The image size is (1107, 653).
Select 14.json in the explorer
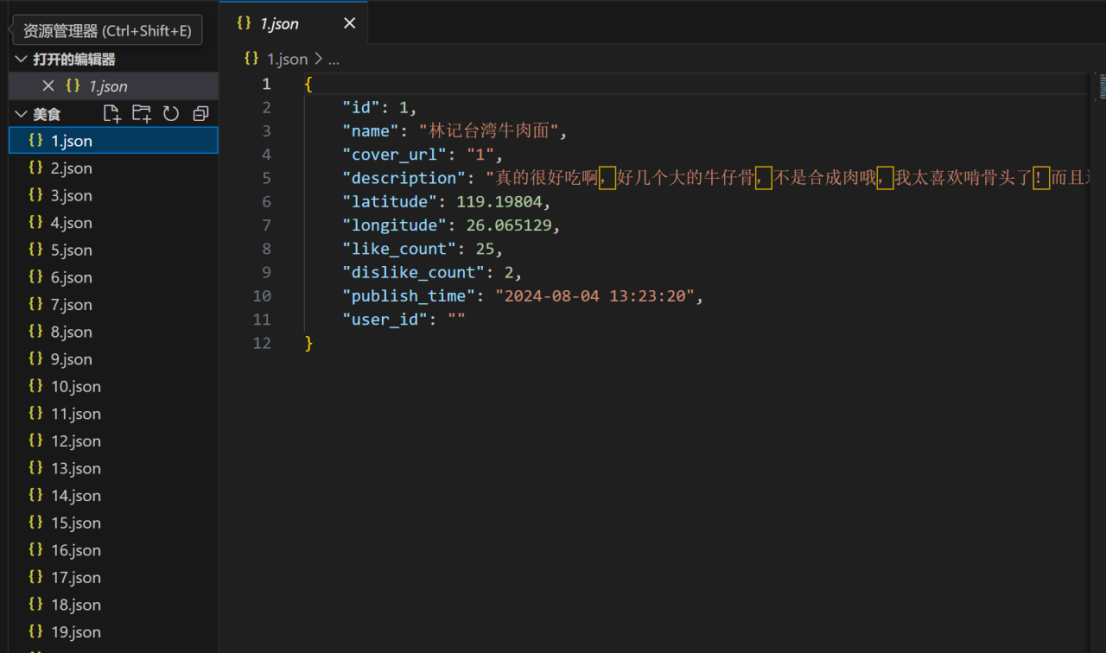point(75,495)
